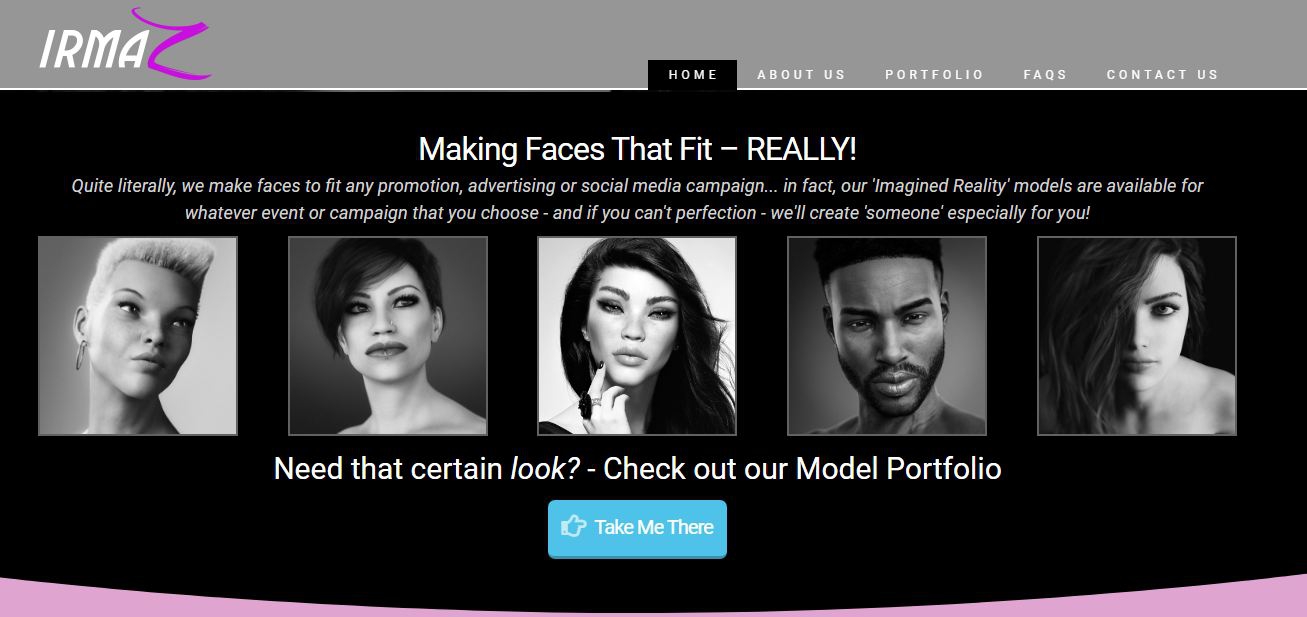Open the Portfolio navigation item
Image resolution: width=1307 pixels, height=617 pixels.
tap(934, 75)
